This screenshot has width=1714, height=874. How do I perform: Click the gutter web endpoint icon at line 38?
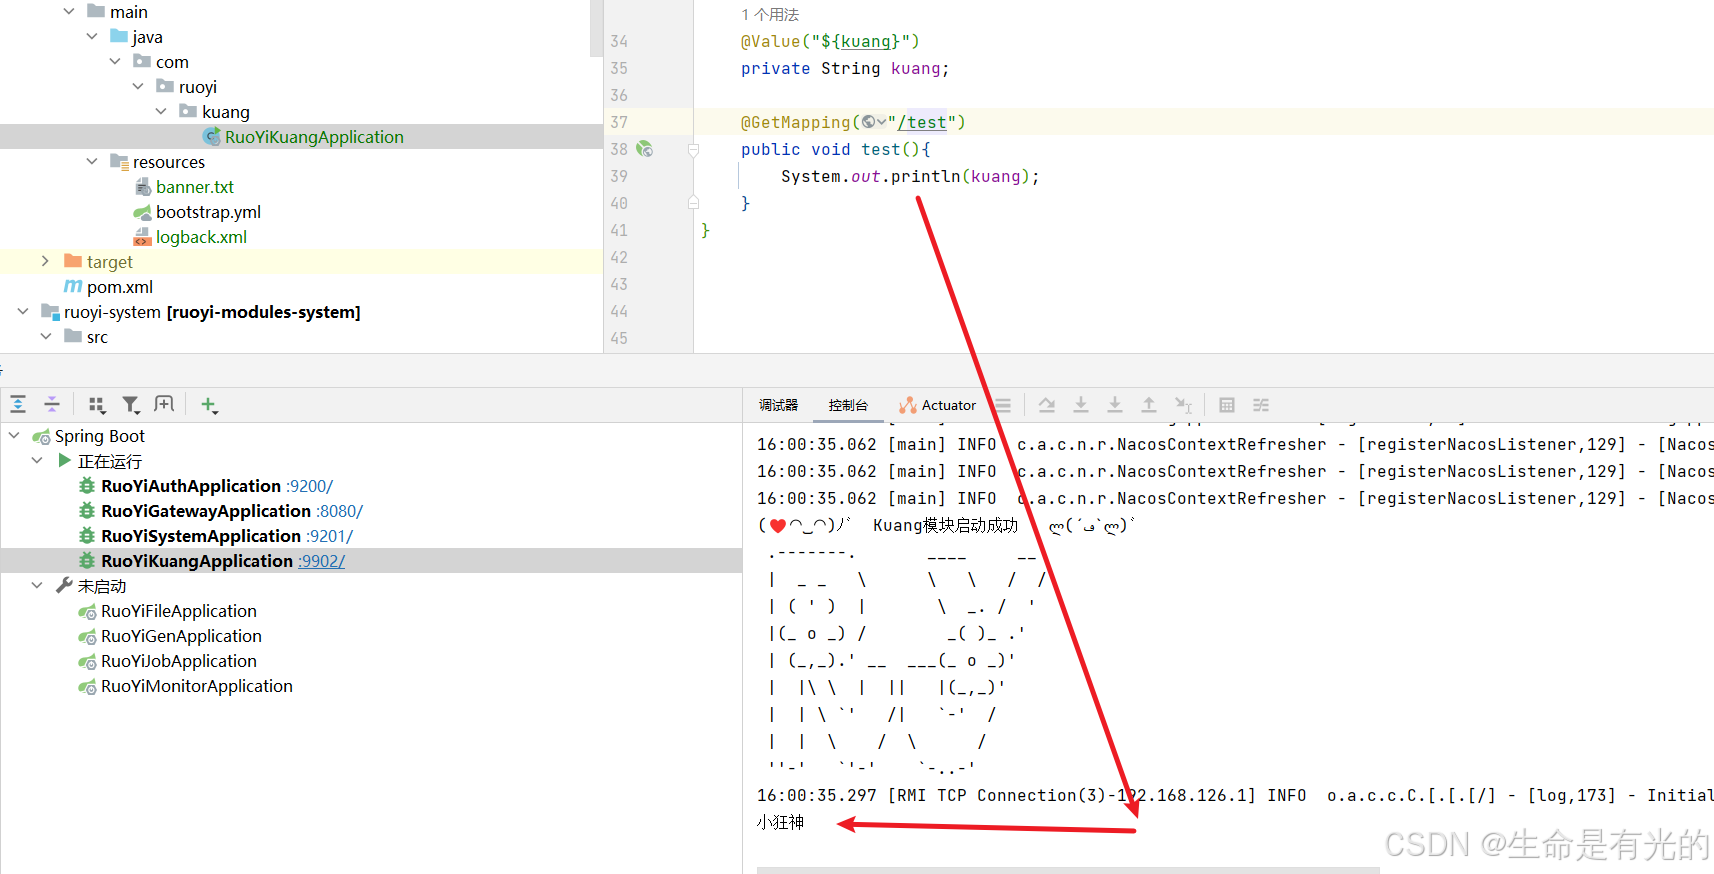(x=645, y=149)
